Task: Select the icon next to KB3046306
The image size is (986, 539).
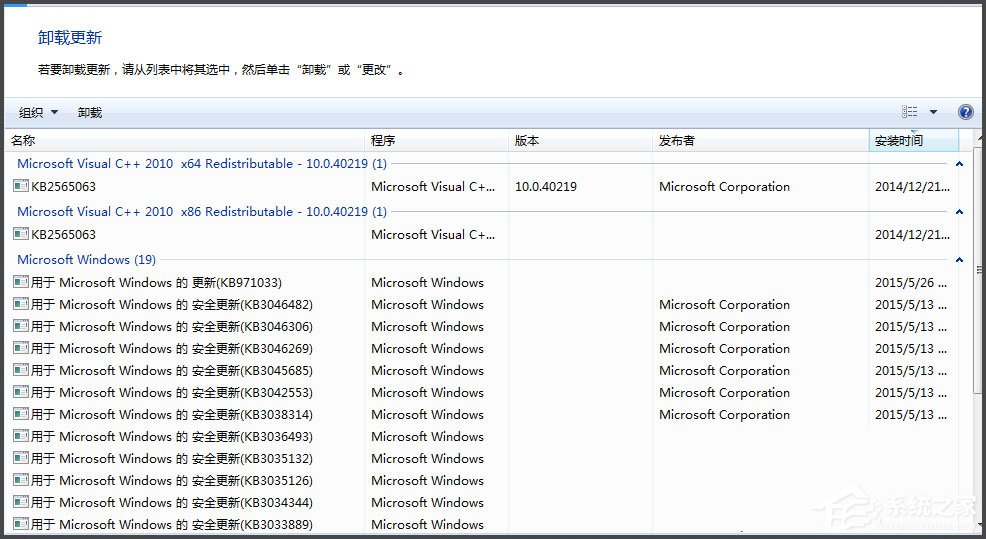Action: tap(21, 326)
